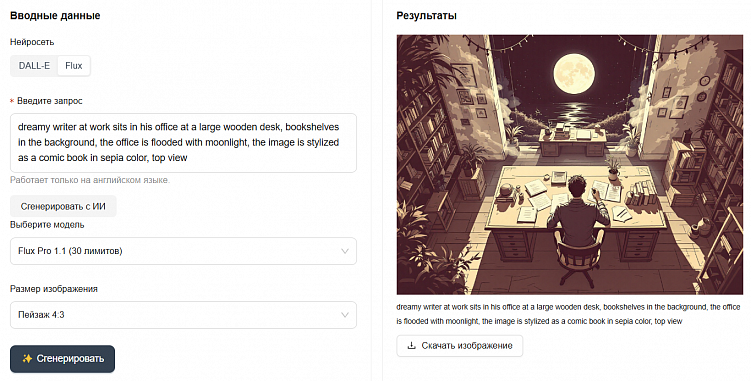The width and height of the screenshot is (751, 381).
Task: Click the Скачать изображение button
Action: point(460,346)
